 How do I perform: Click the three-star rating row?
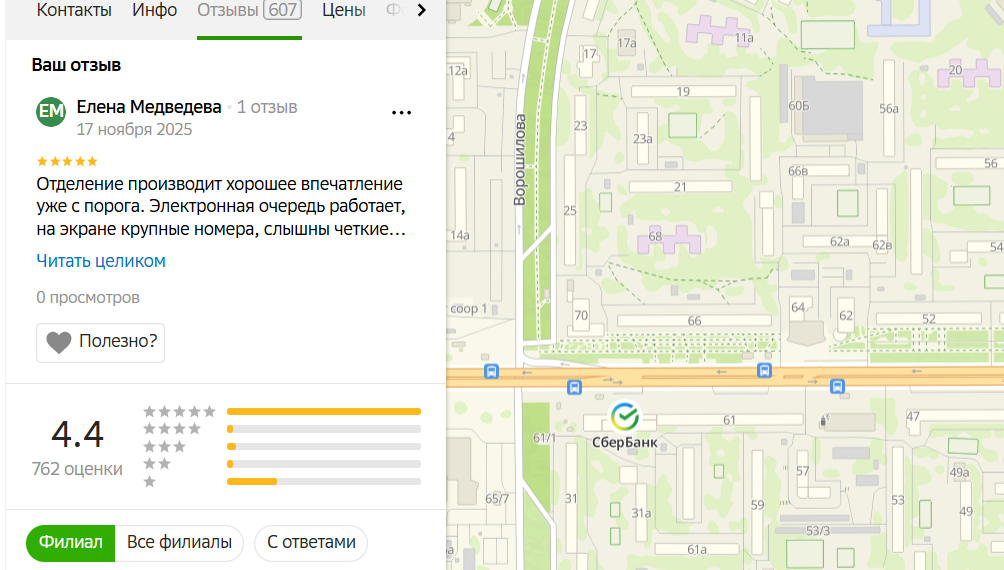pyautogui.click(x=282, y=446)
